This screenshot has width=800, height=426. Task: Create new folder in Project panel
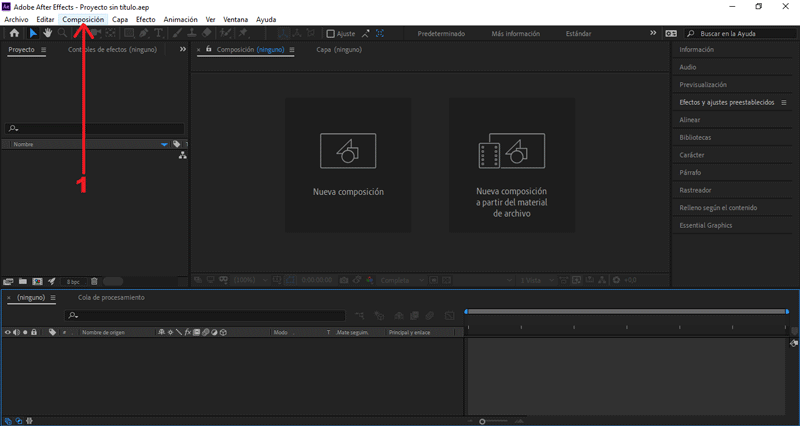[x=22, y=281]
